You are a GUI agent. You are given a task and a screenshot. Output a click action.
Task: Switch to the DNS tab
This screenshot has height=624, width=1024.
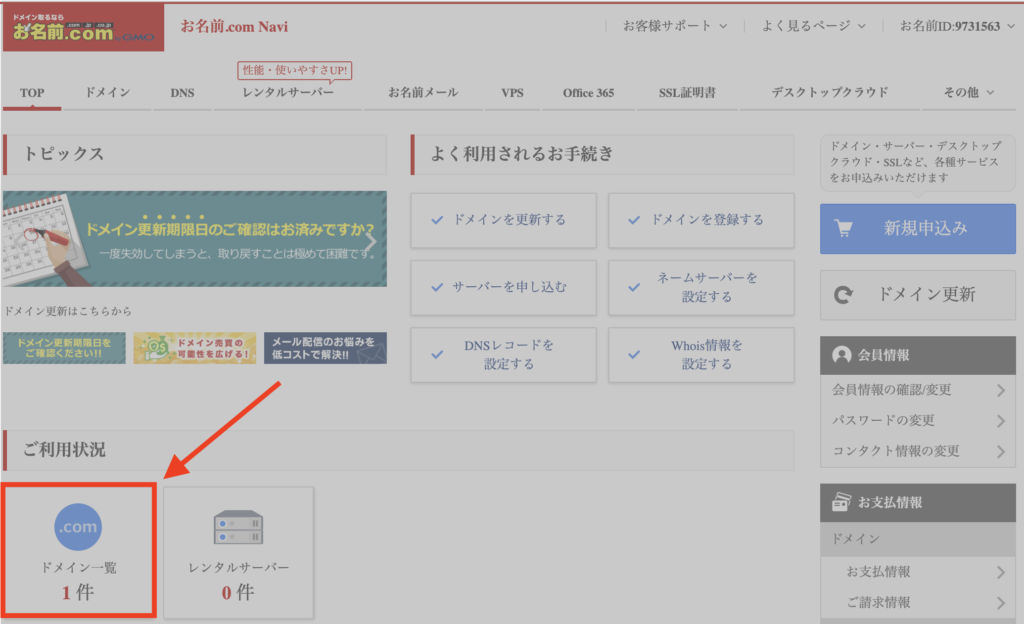point(182,93)
